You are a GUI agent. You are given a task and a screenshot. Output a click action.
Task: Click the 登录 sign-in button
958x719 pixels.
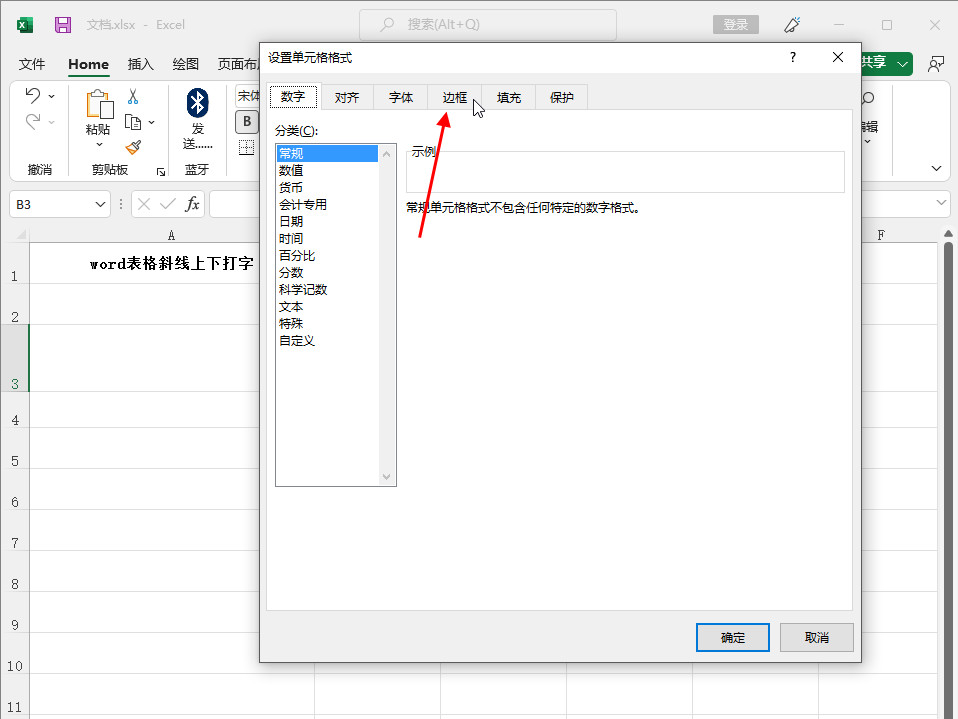[736, 24]
